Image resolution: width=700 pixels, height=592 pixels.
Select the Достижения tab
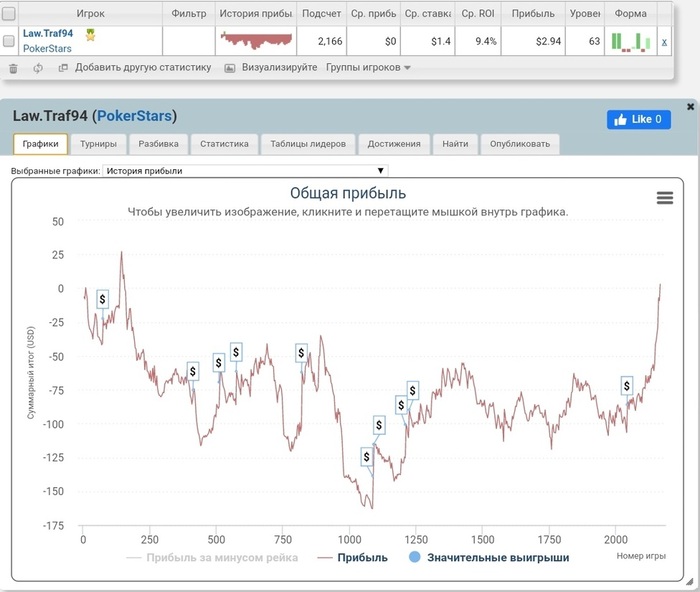(x=394, y=144)
